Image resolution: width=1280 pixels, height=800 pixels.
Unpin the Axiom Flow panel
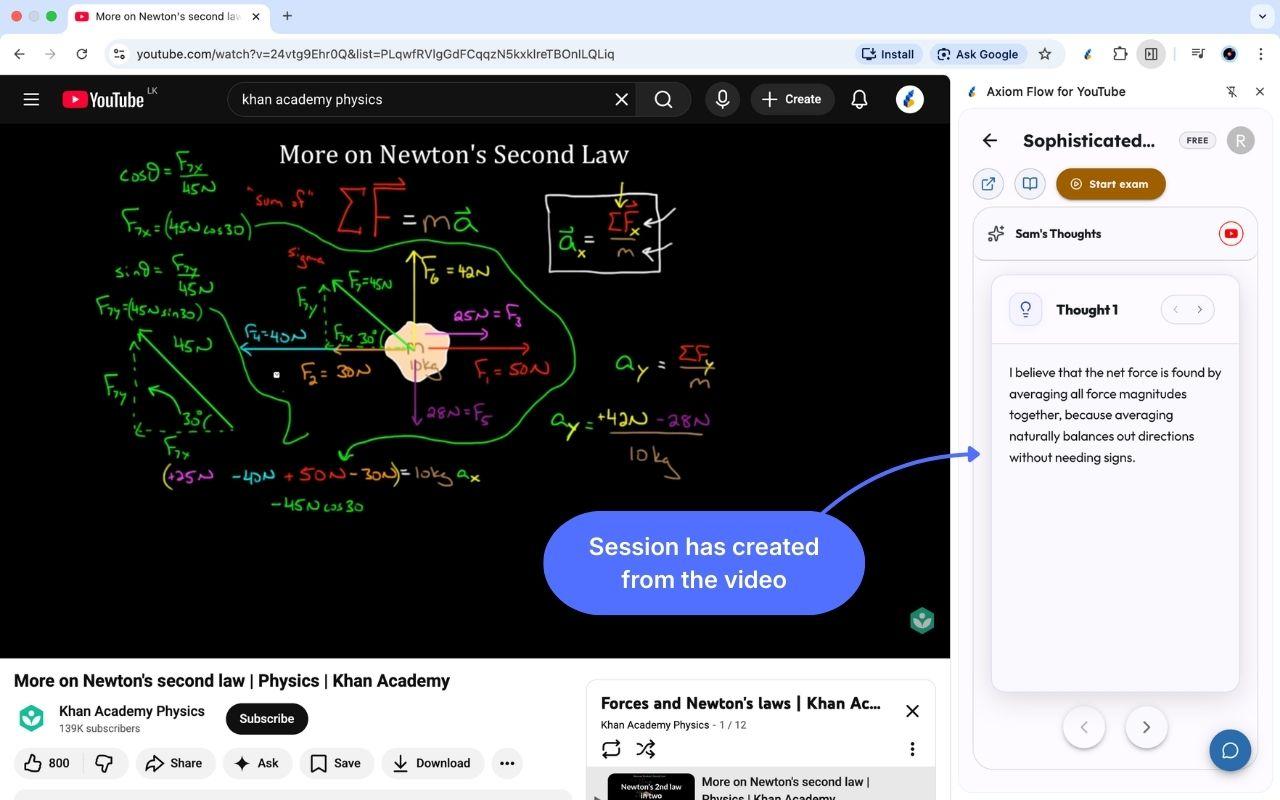point(1231,91)
